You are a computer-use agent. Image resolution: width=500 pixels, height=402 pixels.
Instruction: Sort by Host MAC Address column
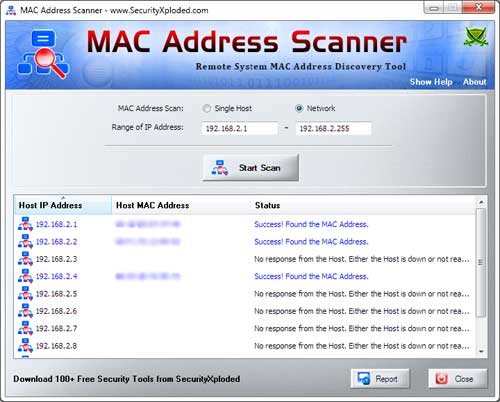point(181,205)
